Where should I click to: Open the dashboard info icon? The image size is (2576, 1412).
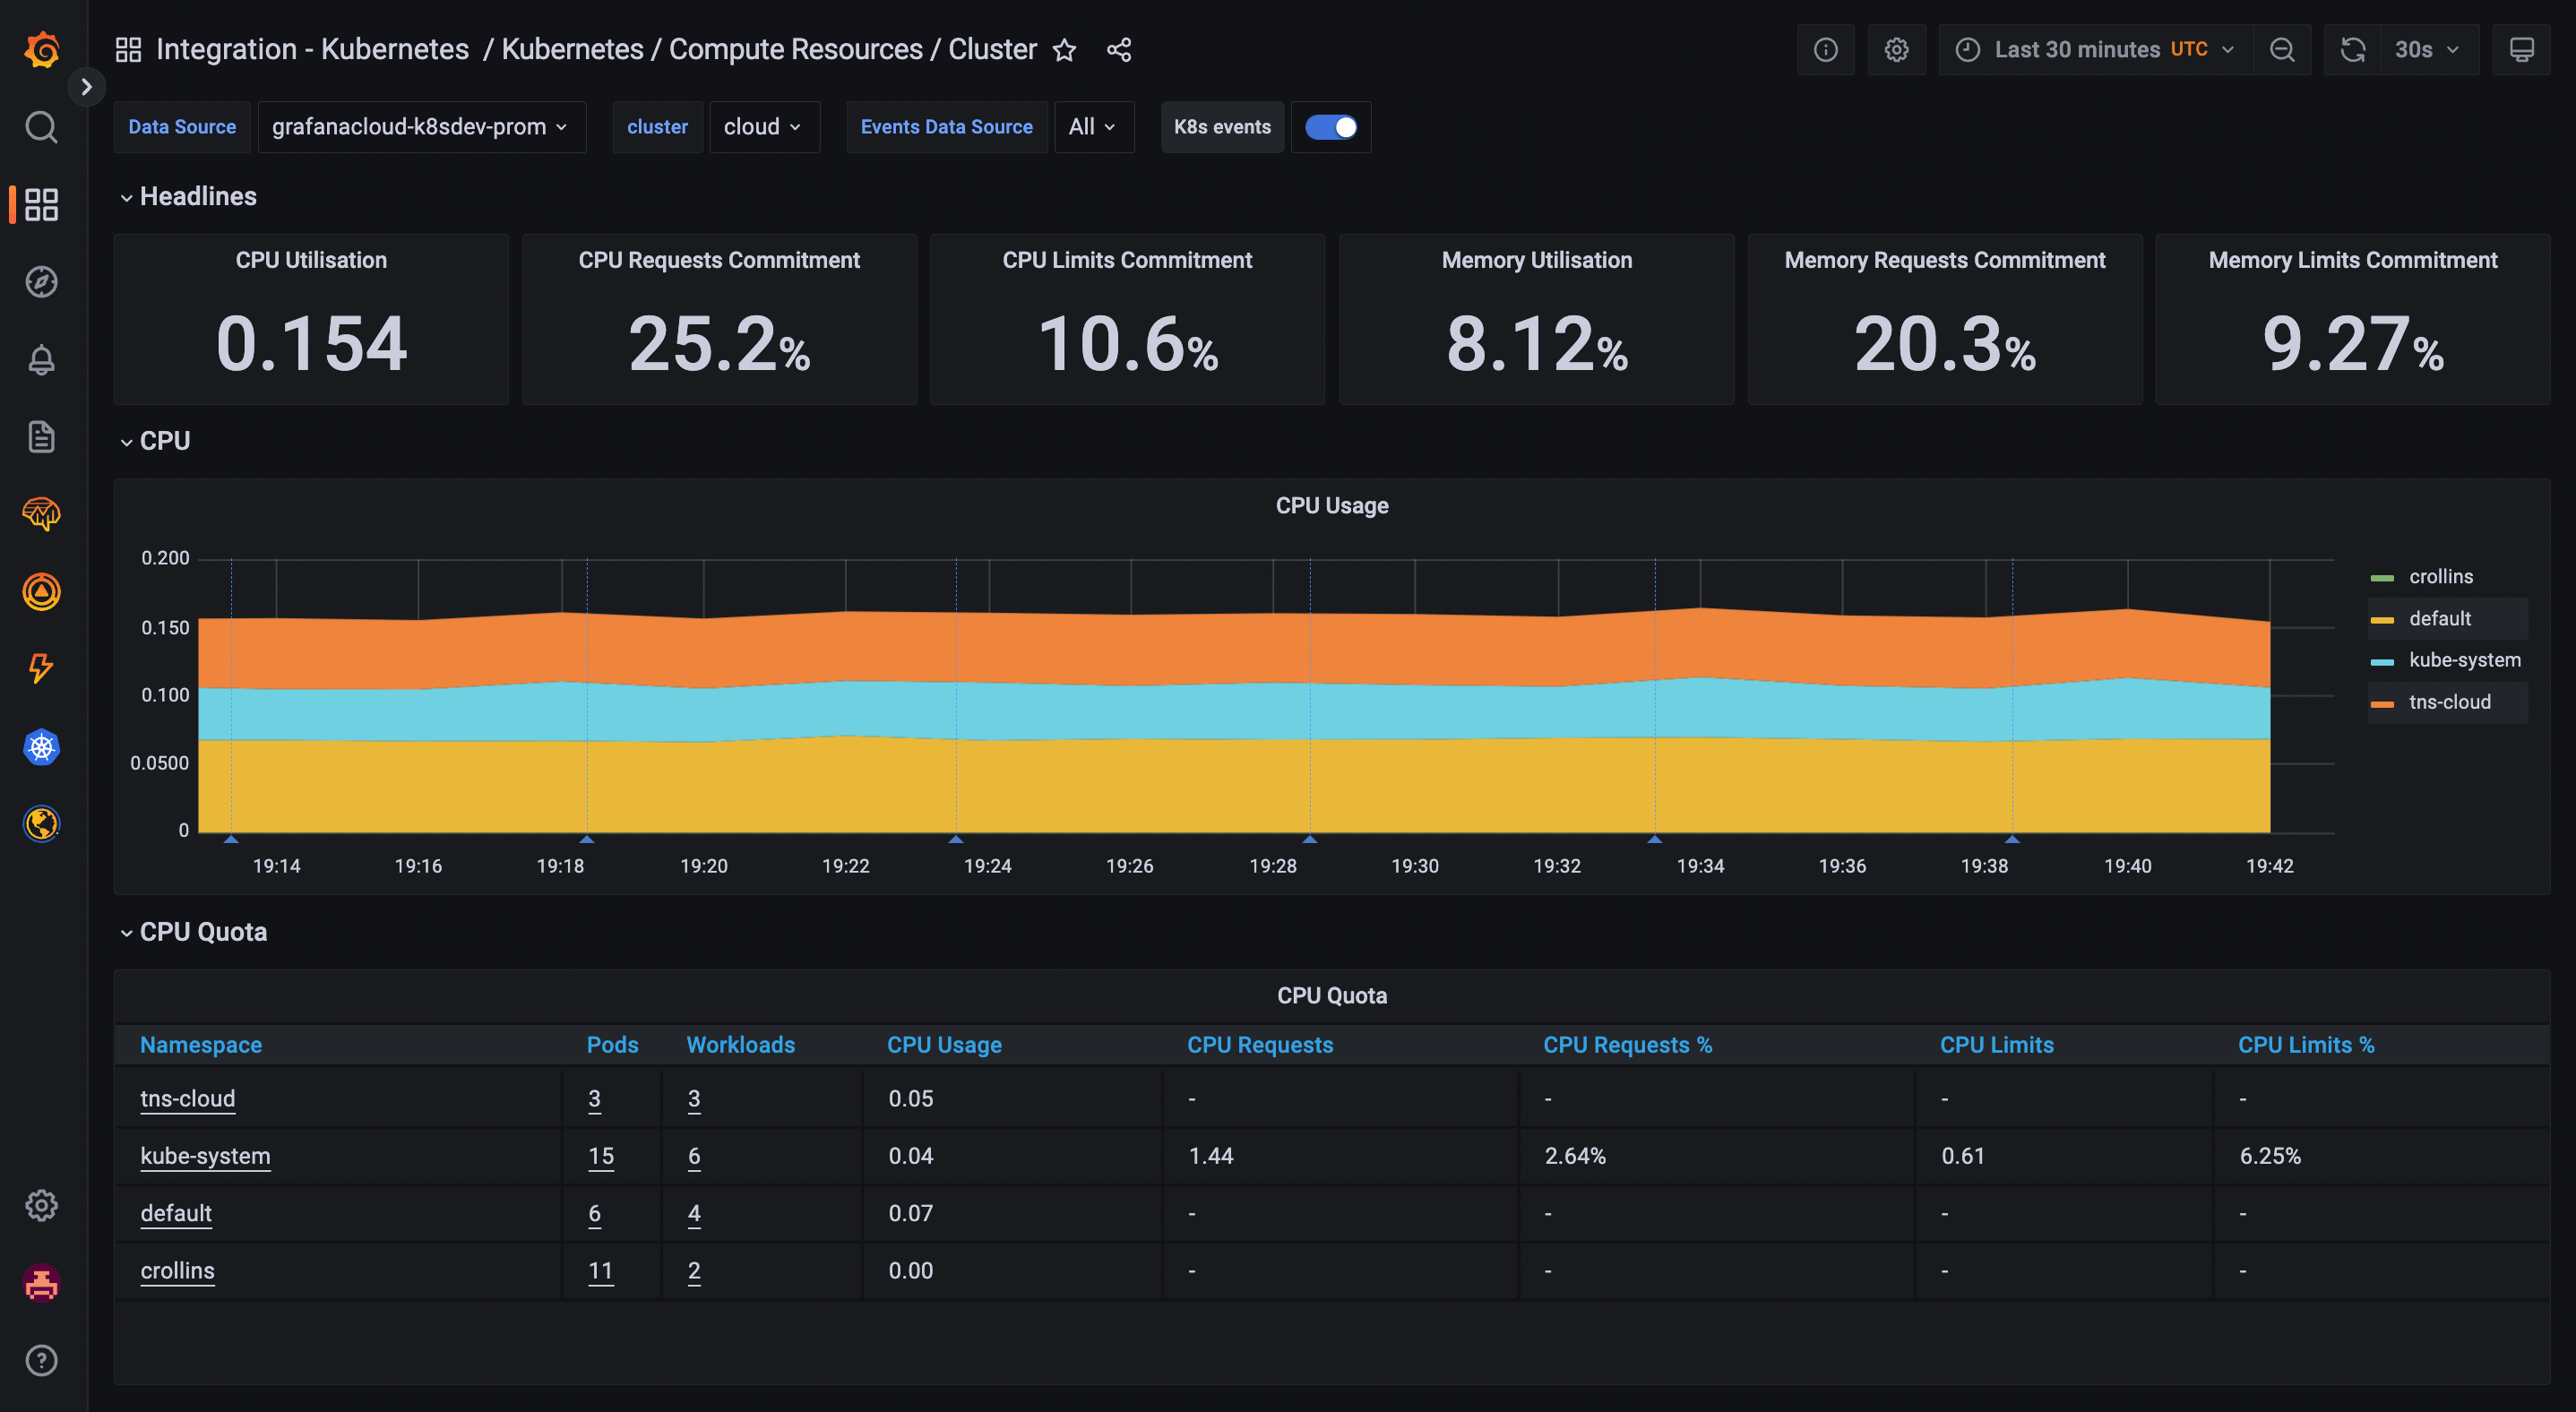(x=1826, y=50)
